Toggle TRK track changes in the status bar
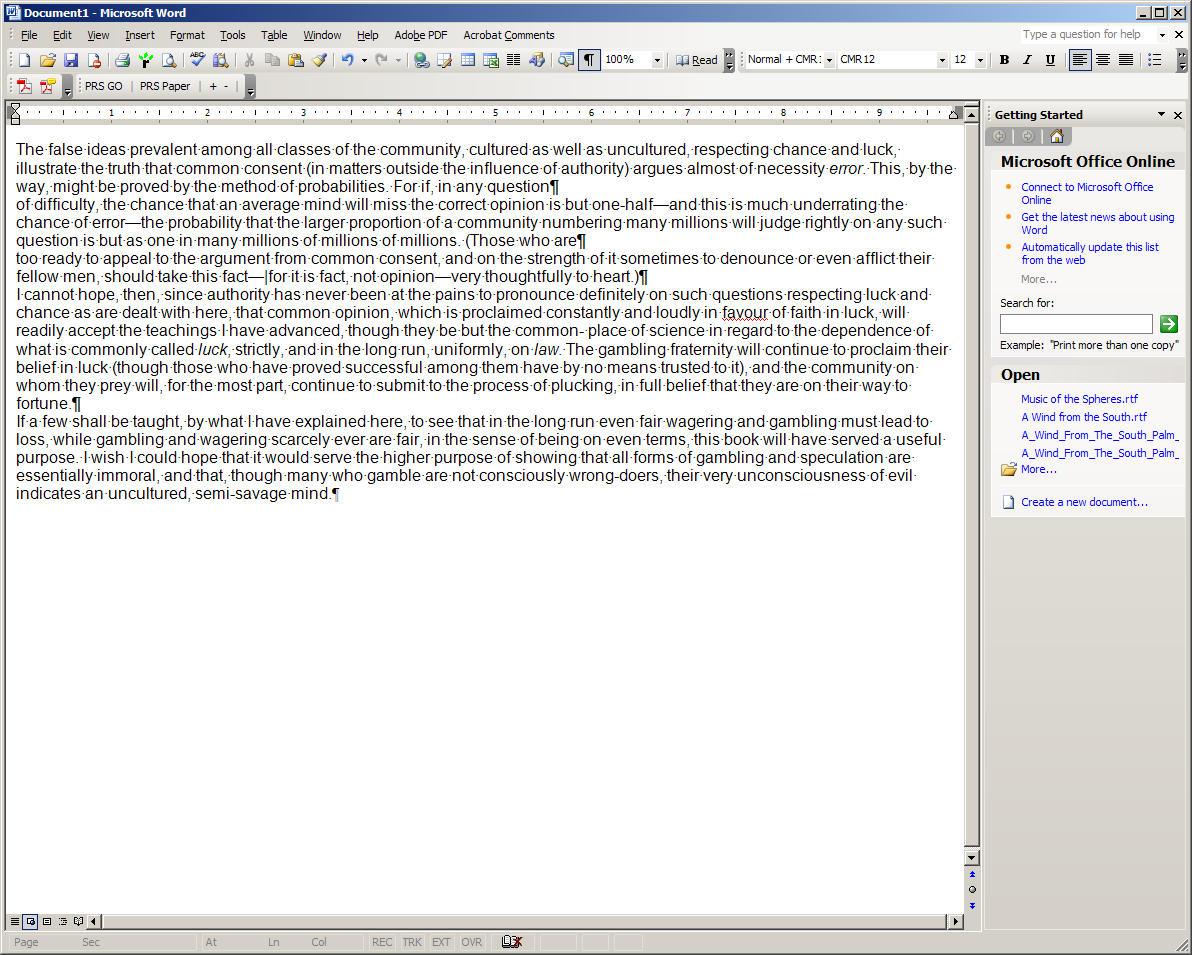This screenshot has height=955, width=1192. pos(412,942)
